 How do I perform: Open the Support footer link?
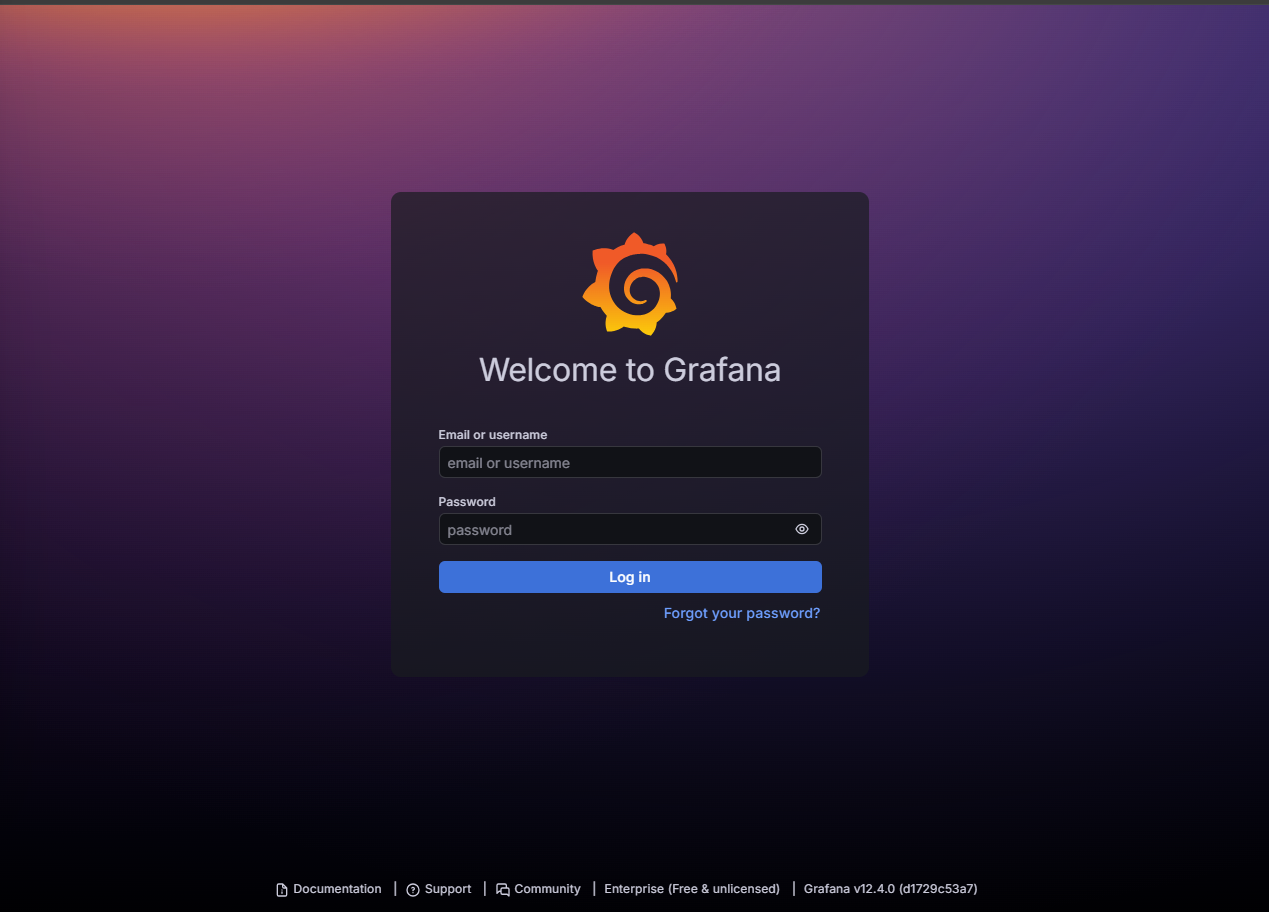(x=439, y=889)
